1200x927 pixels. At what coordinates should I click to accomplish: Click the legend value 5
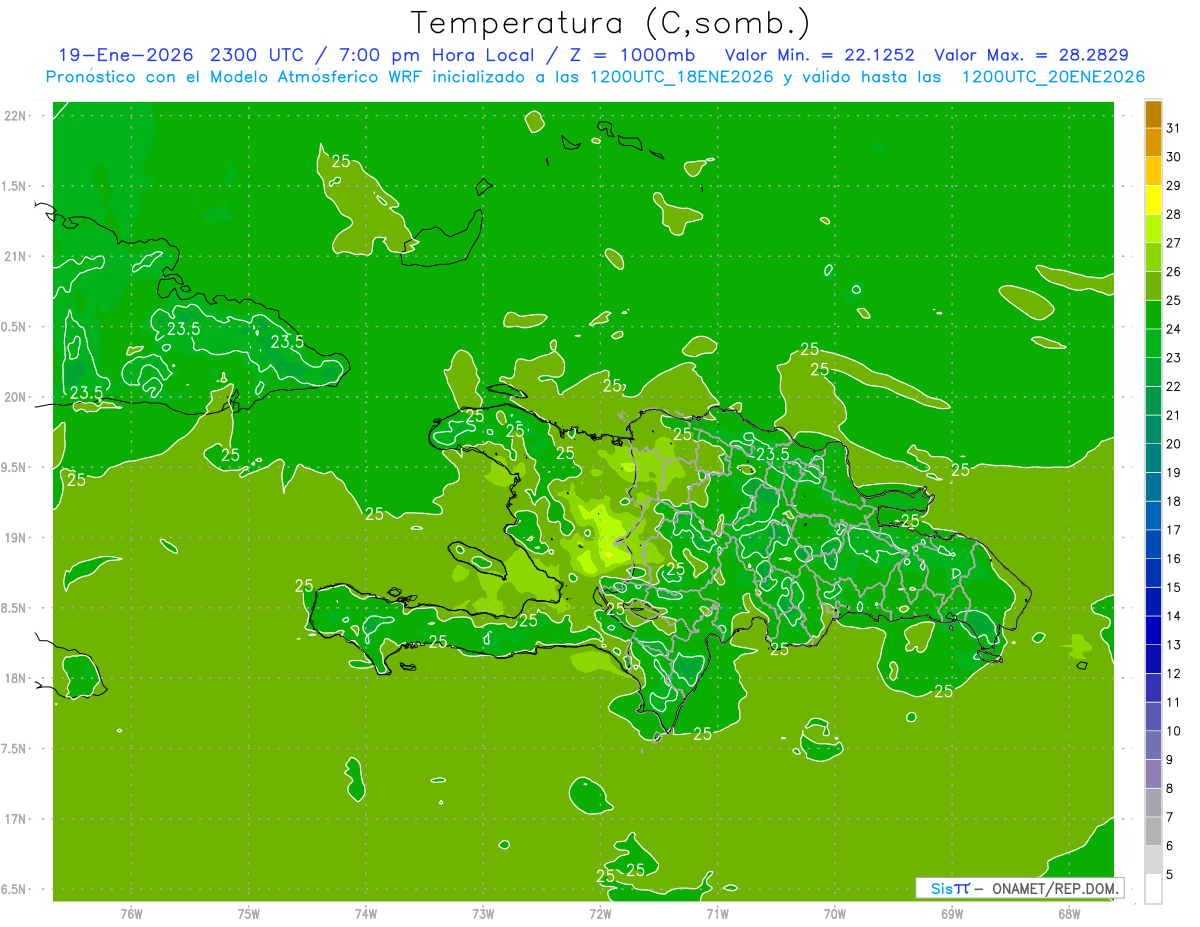[x=1170, y=874]
